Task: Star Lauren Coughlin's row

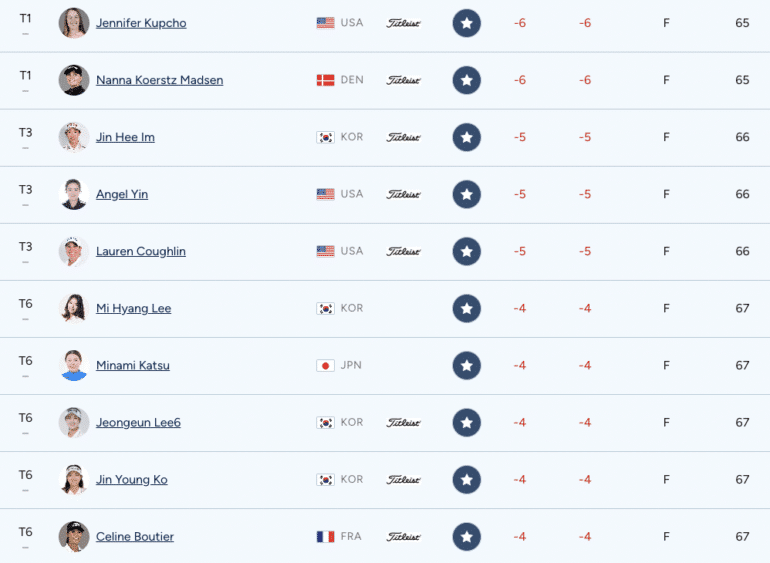Action: click(x=467, y=251)
